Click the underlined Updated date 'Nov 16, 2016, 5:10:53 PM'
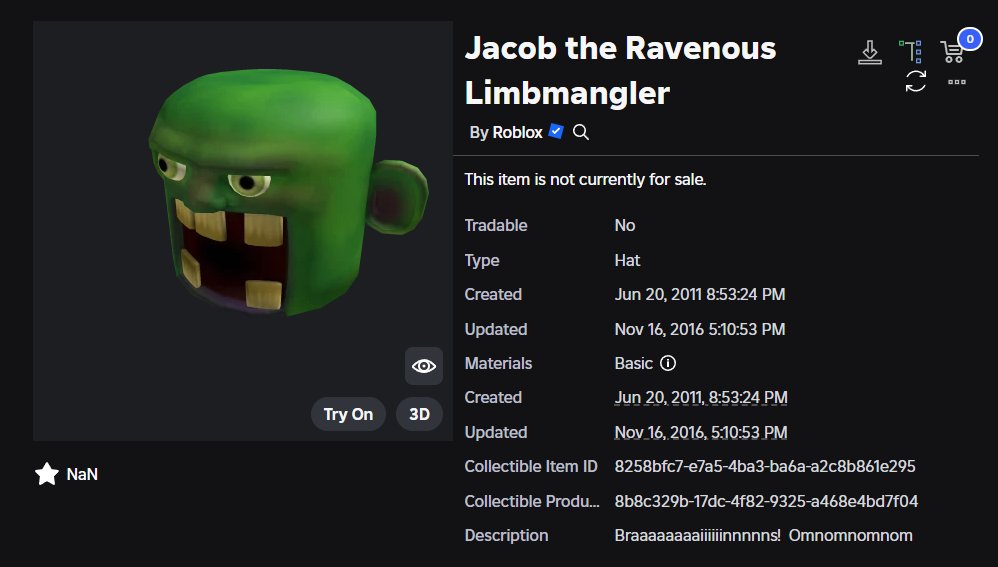The image size is (998, 567). (701, 432)
